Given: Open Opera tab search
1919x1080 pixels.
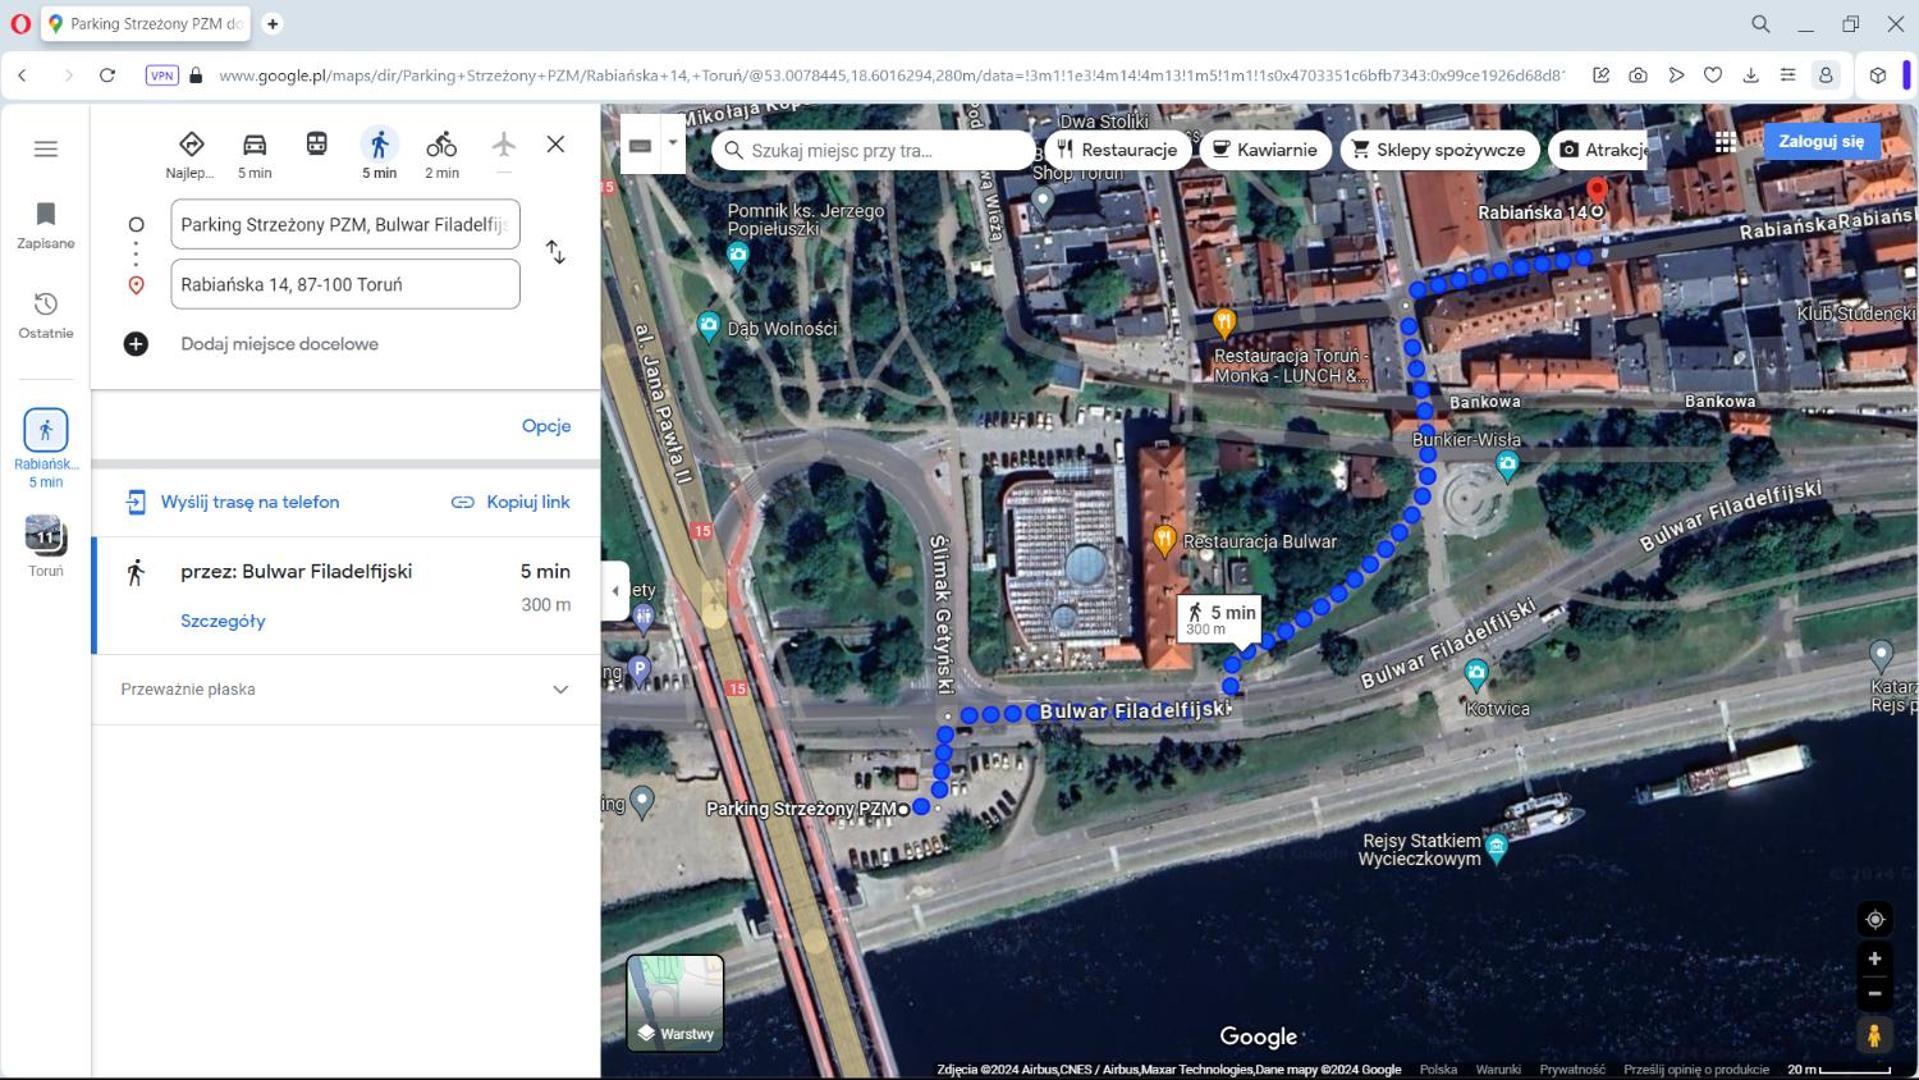Looking at the screenshot, I should 1760,24.
